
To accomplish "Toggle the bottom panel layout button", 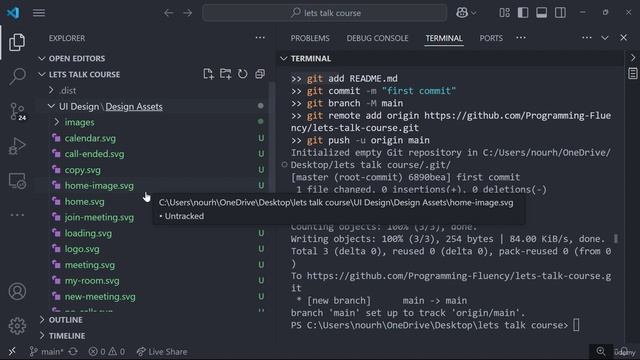I will [x=542, y=13].
